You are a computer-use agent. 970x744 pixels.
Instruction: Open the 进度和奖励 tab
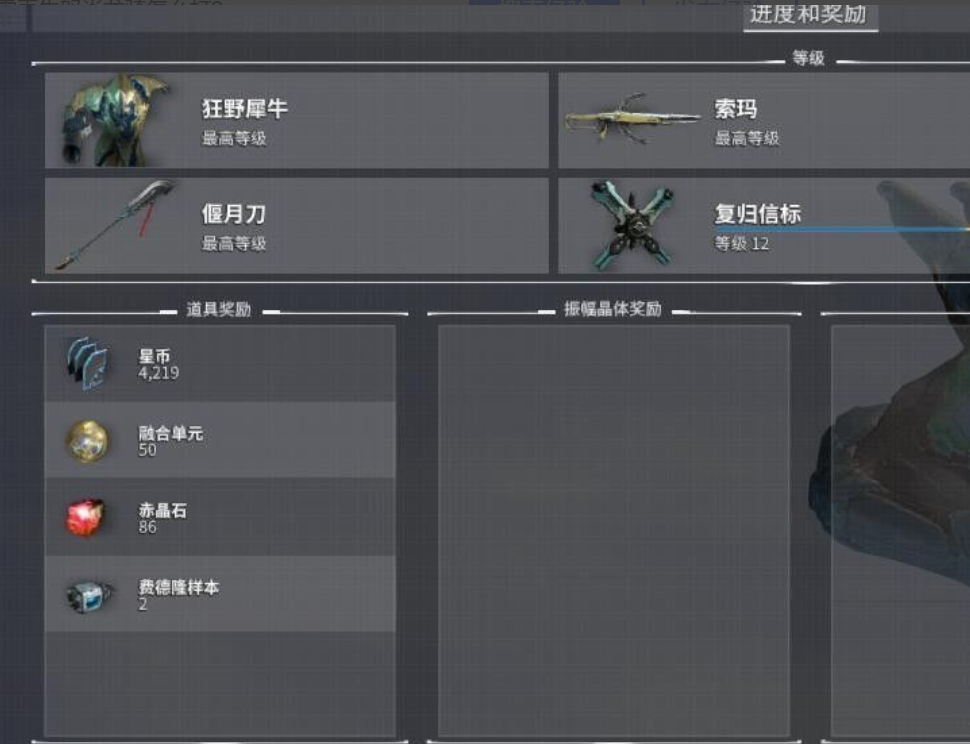[x=809, y=14]
